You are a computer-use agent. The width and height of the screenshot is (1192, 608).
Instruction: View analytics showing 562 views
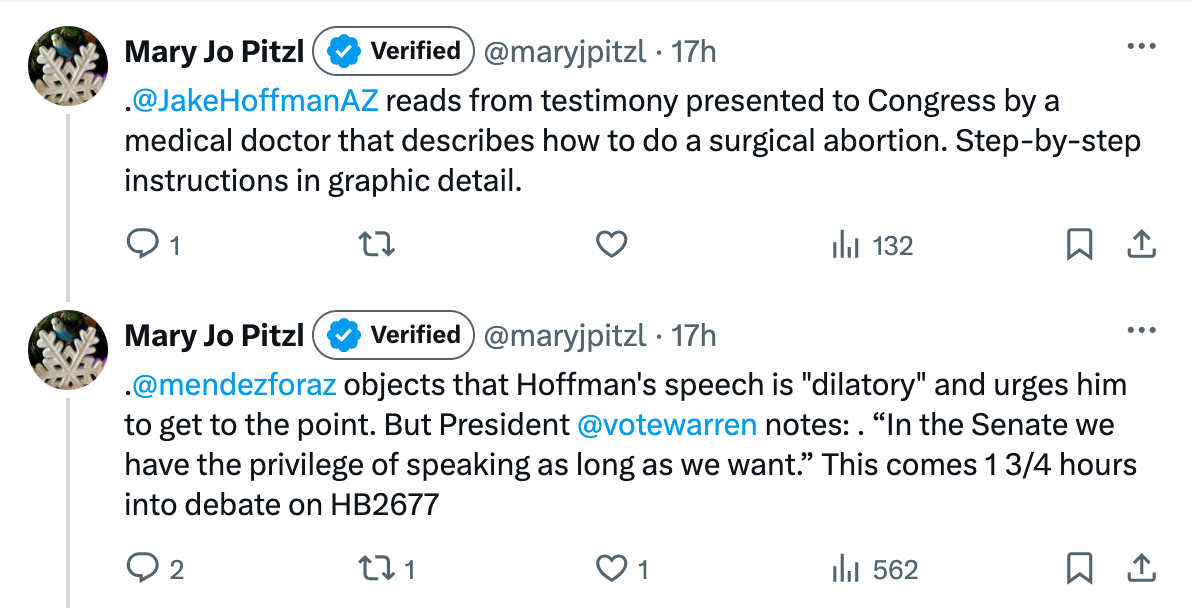(x=874, y=569)
